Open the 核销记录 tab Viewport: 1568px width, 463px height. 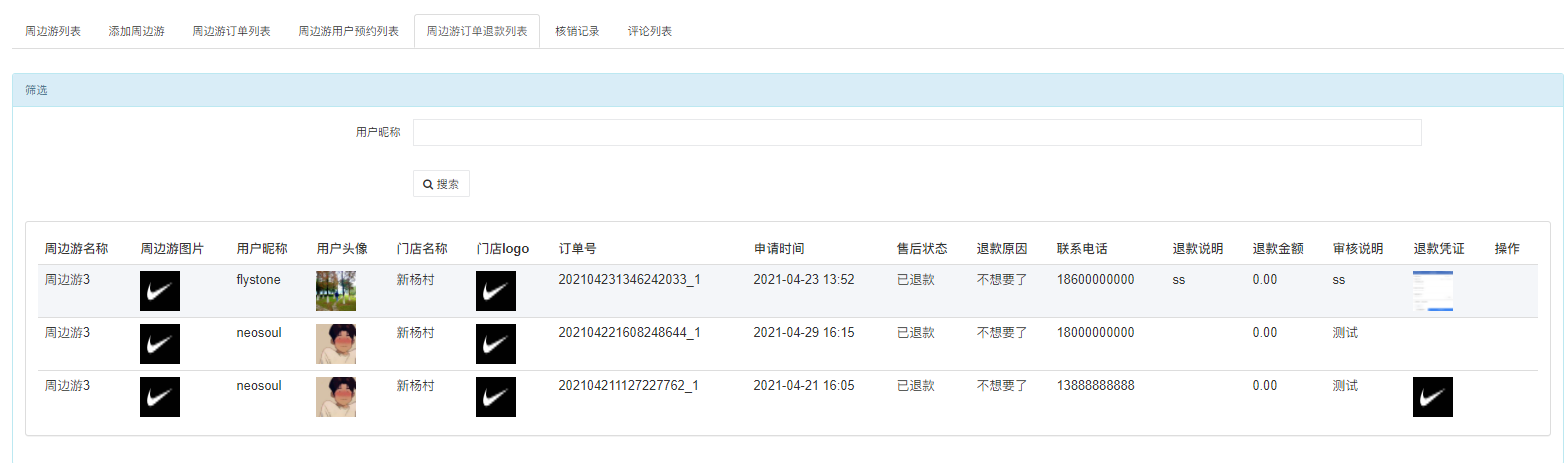coord(577,31)
